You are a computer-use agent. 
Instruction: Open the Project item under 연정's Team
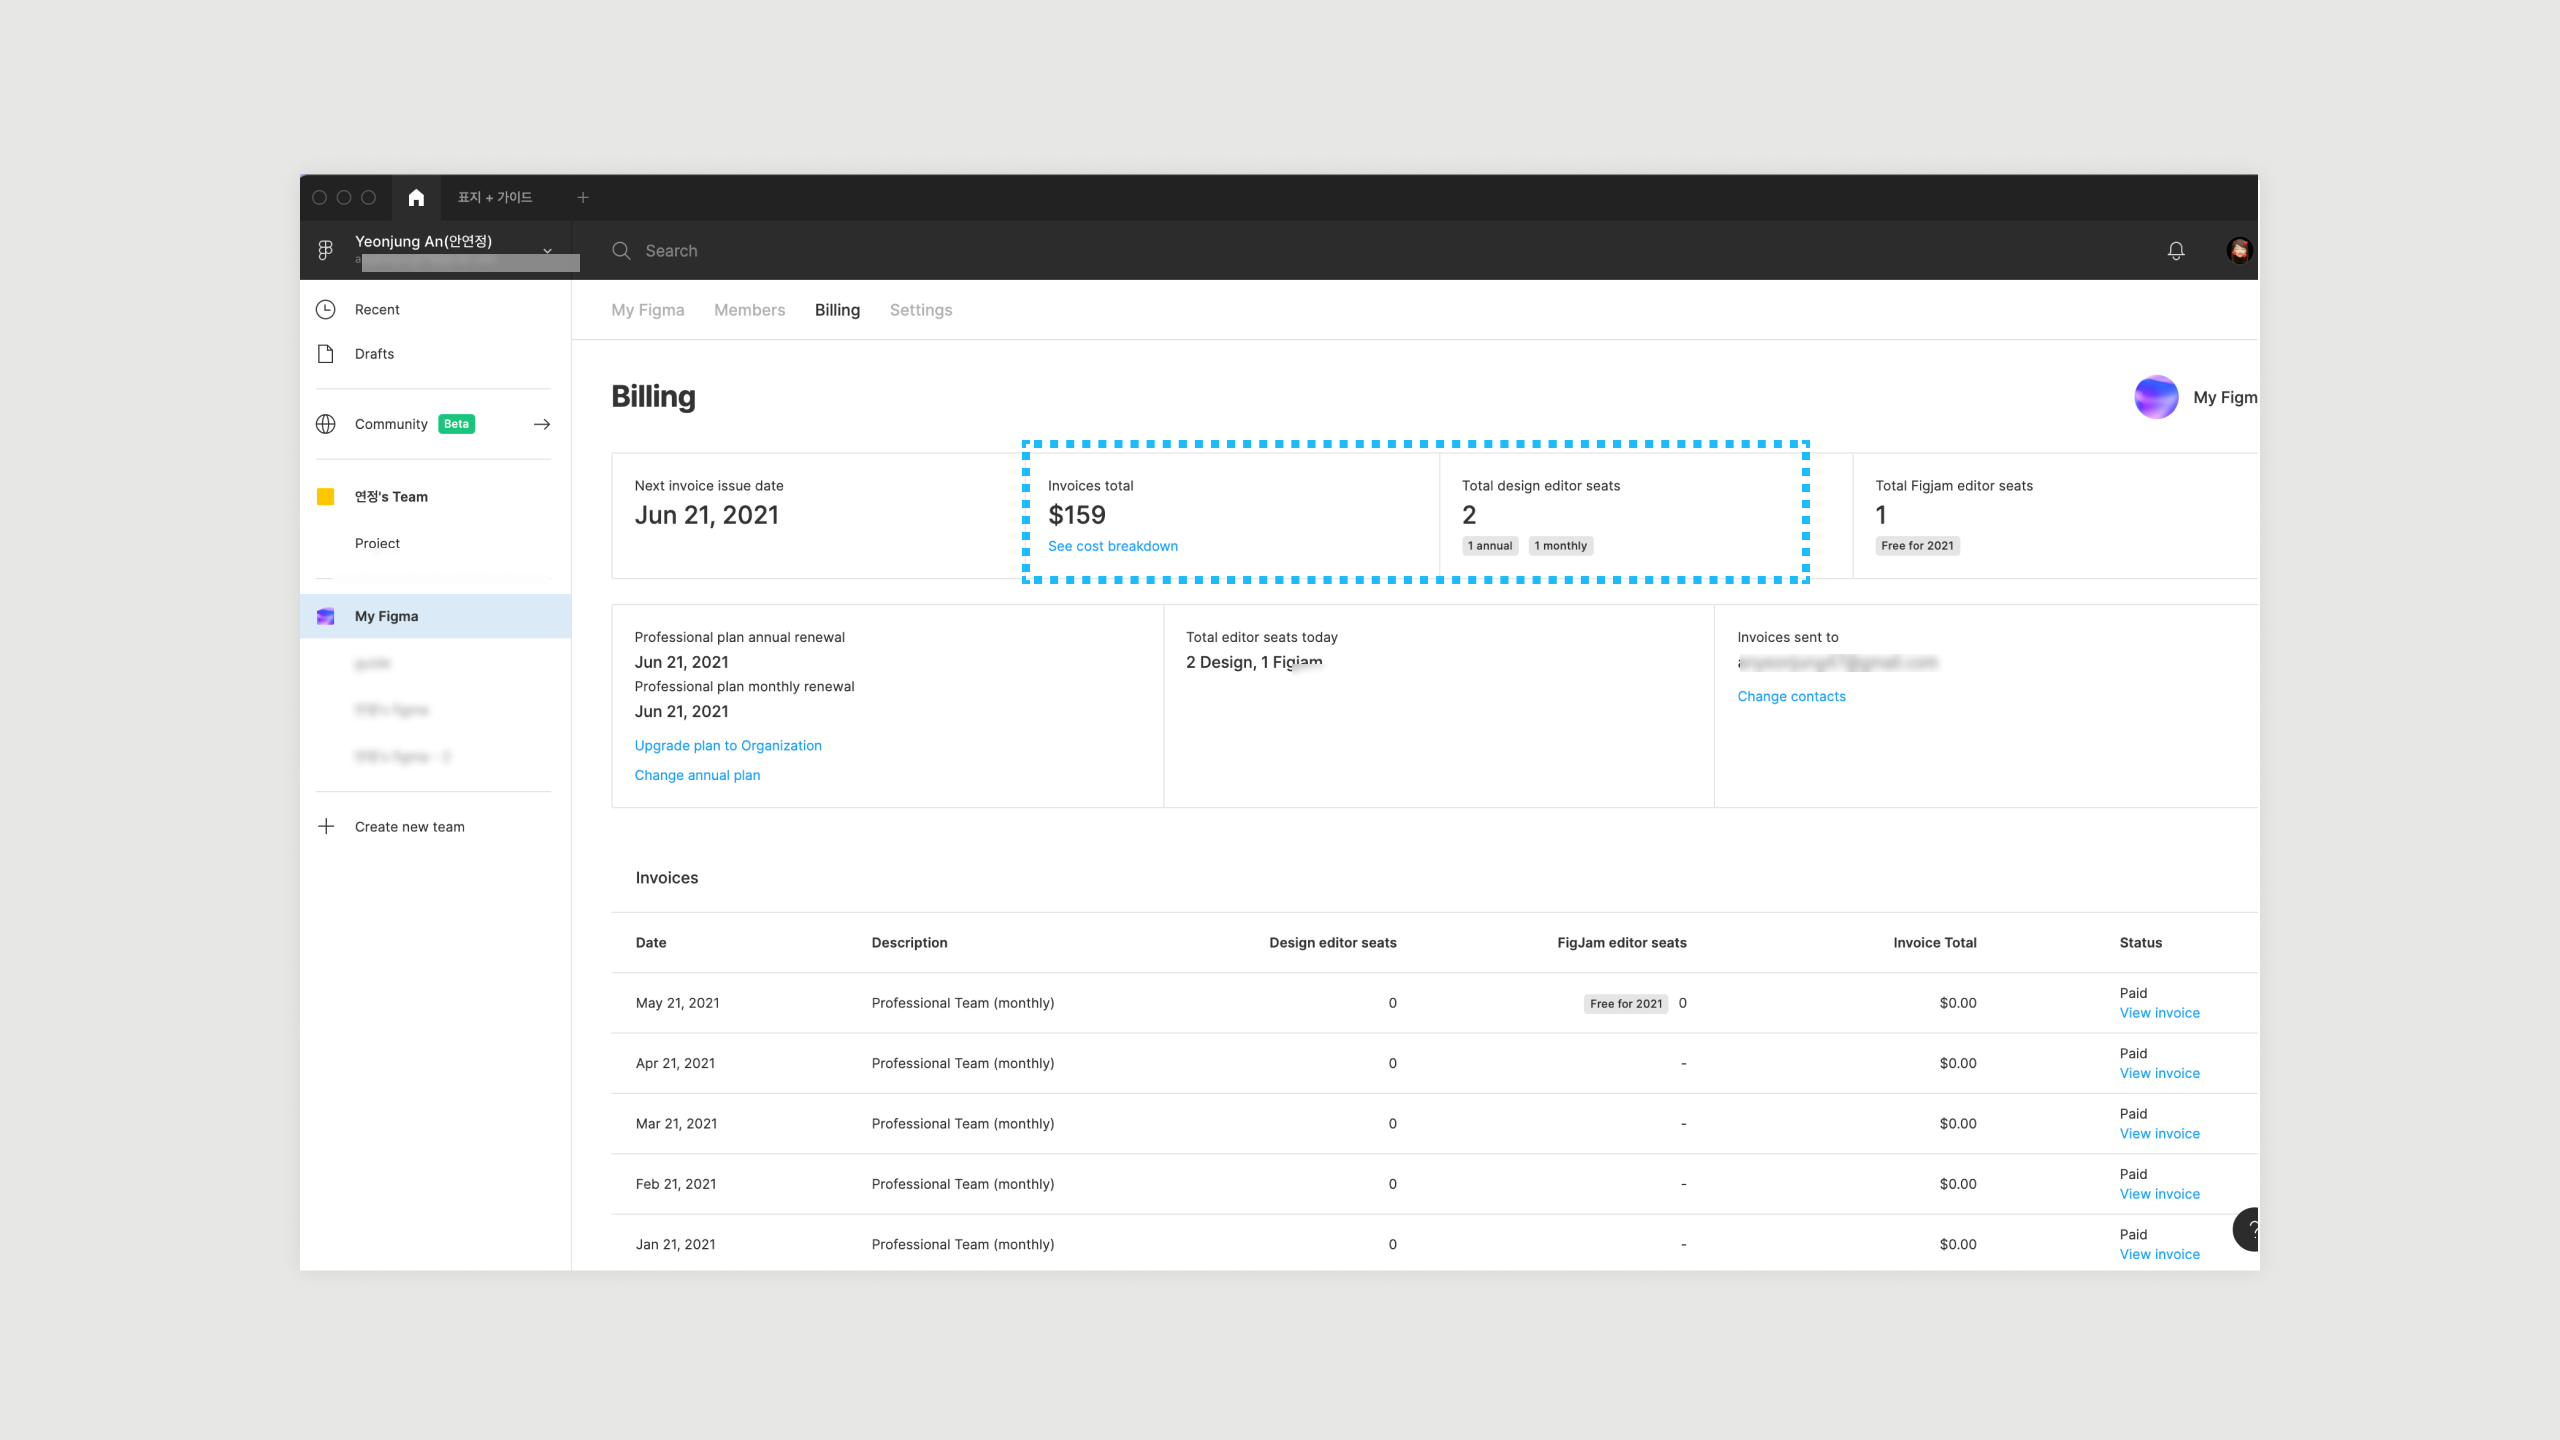coord(377,543)
